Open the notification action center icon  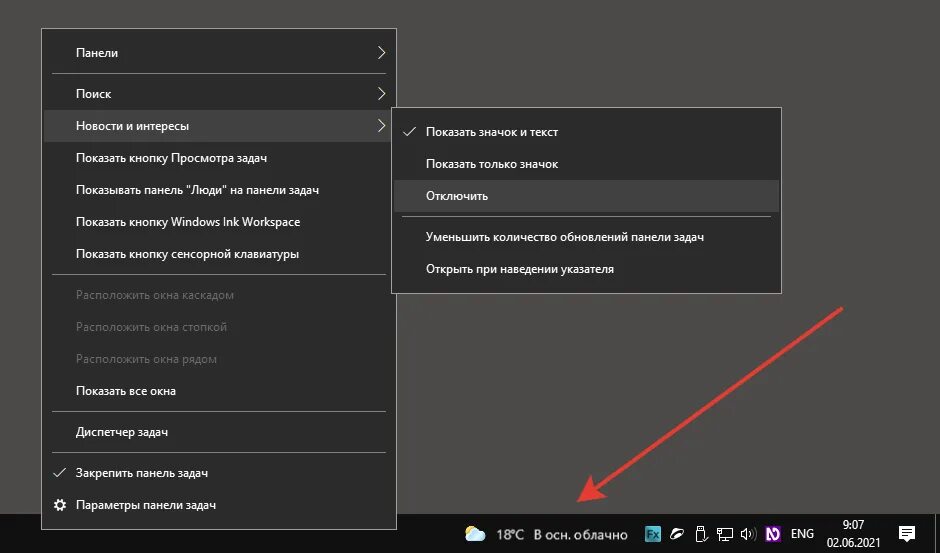coord(907,533)
